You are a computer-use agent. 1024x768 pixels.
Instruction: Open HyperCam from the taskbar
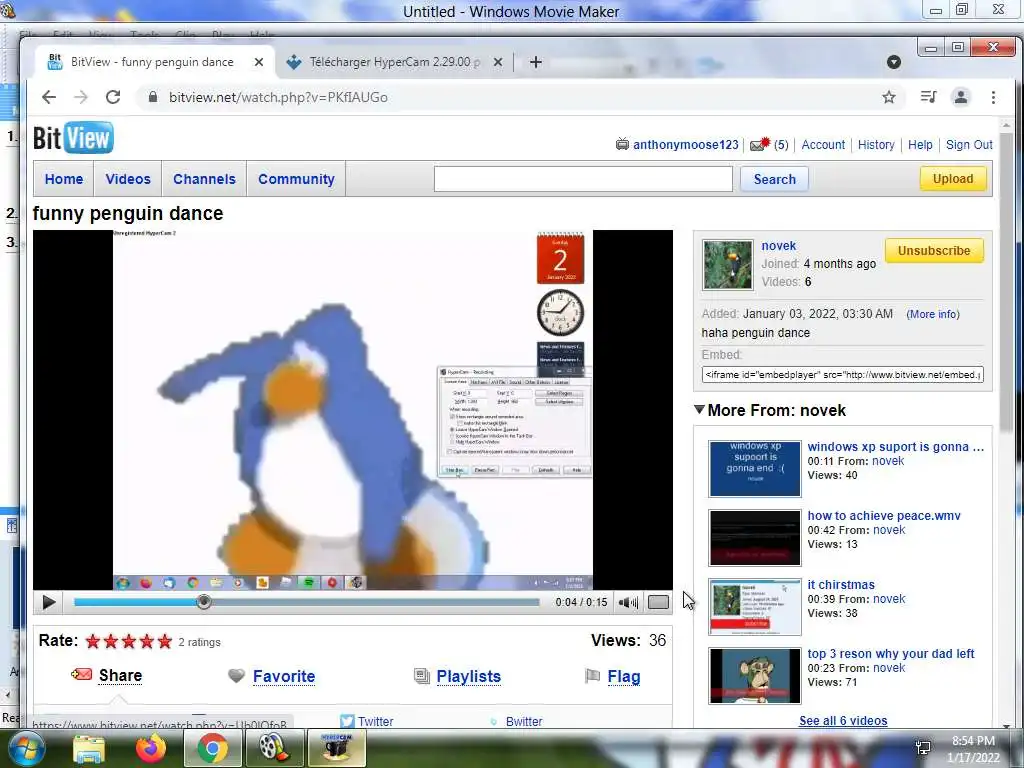coord(337,748)
